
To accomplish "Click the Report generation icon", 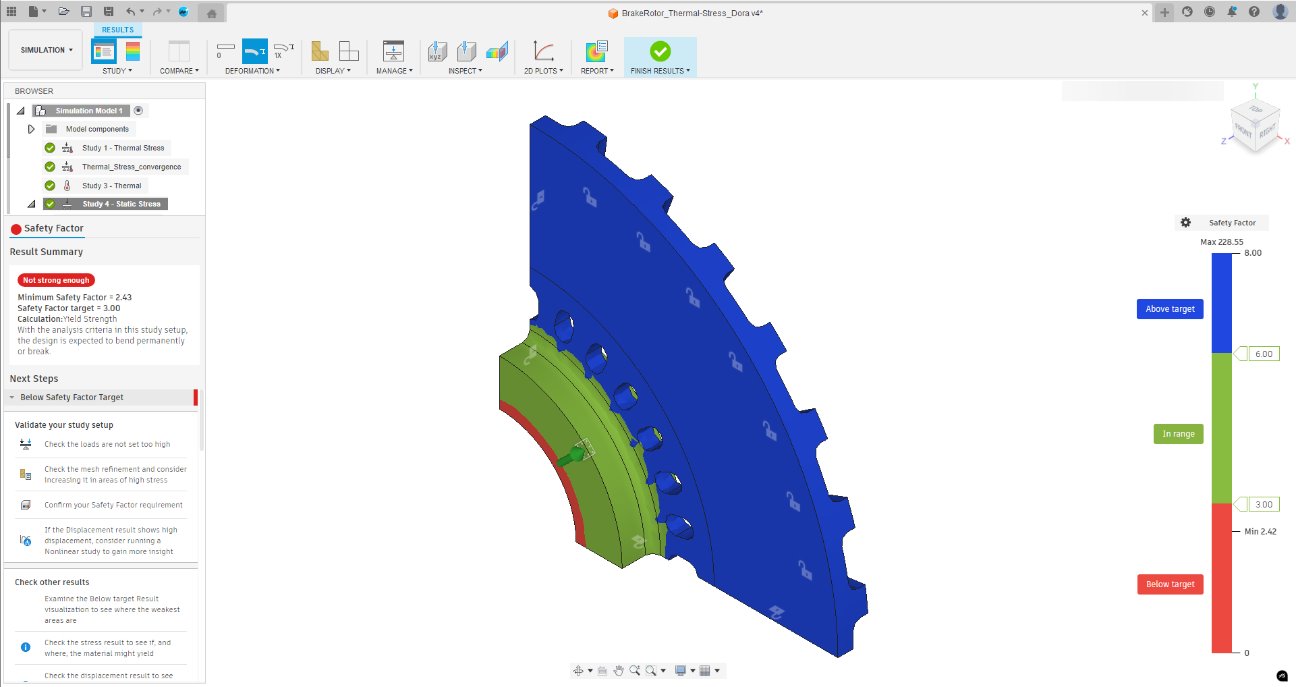I will [595, 50].
